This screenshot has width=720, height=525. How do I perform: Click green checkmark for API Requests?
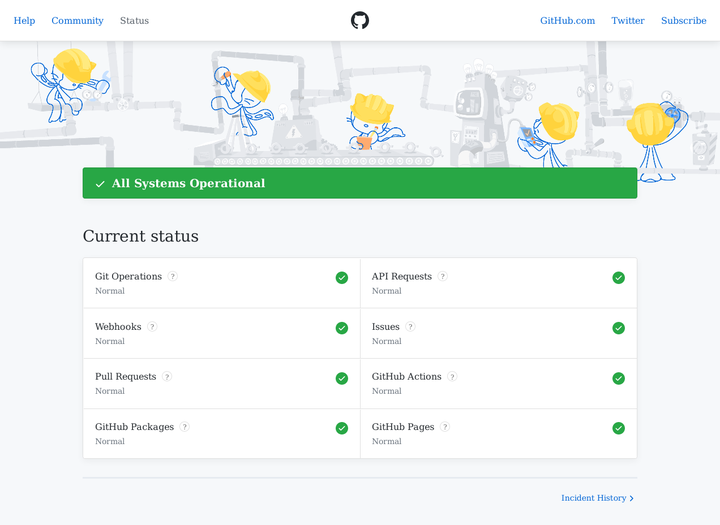[x=618, y=278]
